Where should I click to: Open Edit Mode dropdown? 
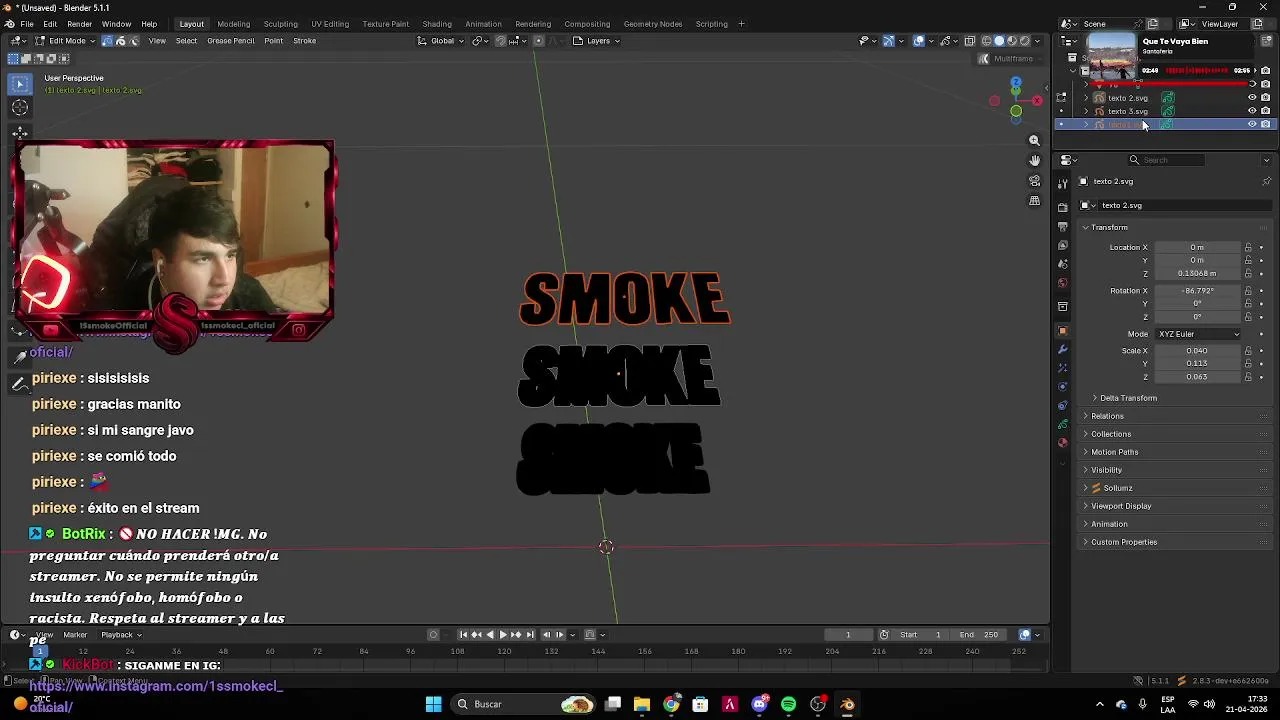[x=65, y=41]
